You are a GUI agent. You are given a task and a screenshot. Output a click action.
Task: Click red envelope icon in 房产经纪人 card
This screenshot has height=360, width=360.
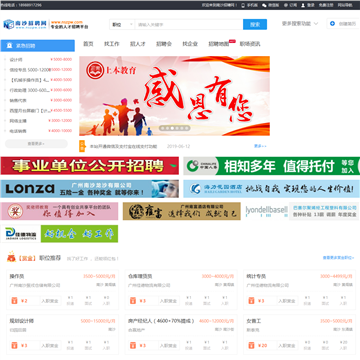[133, 345]
